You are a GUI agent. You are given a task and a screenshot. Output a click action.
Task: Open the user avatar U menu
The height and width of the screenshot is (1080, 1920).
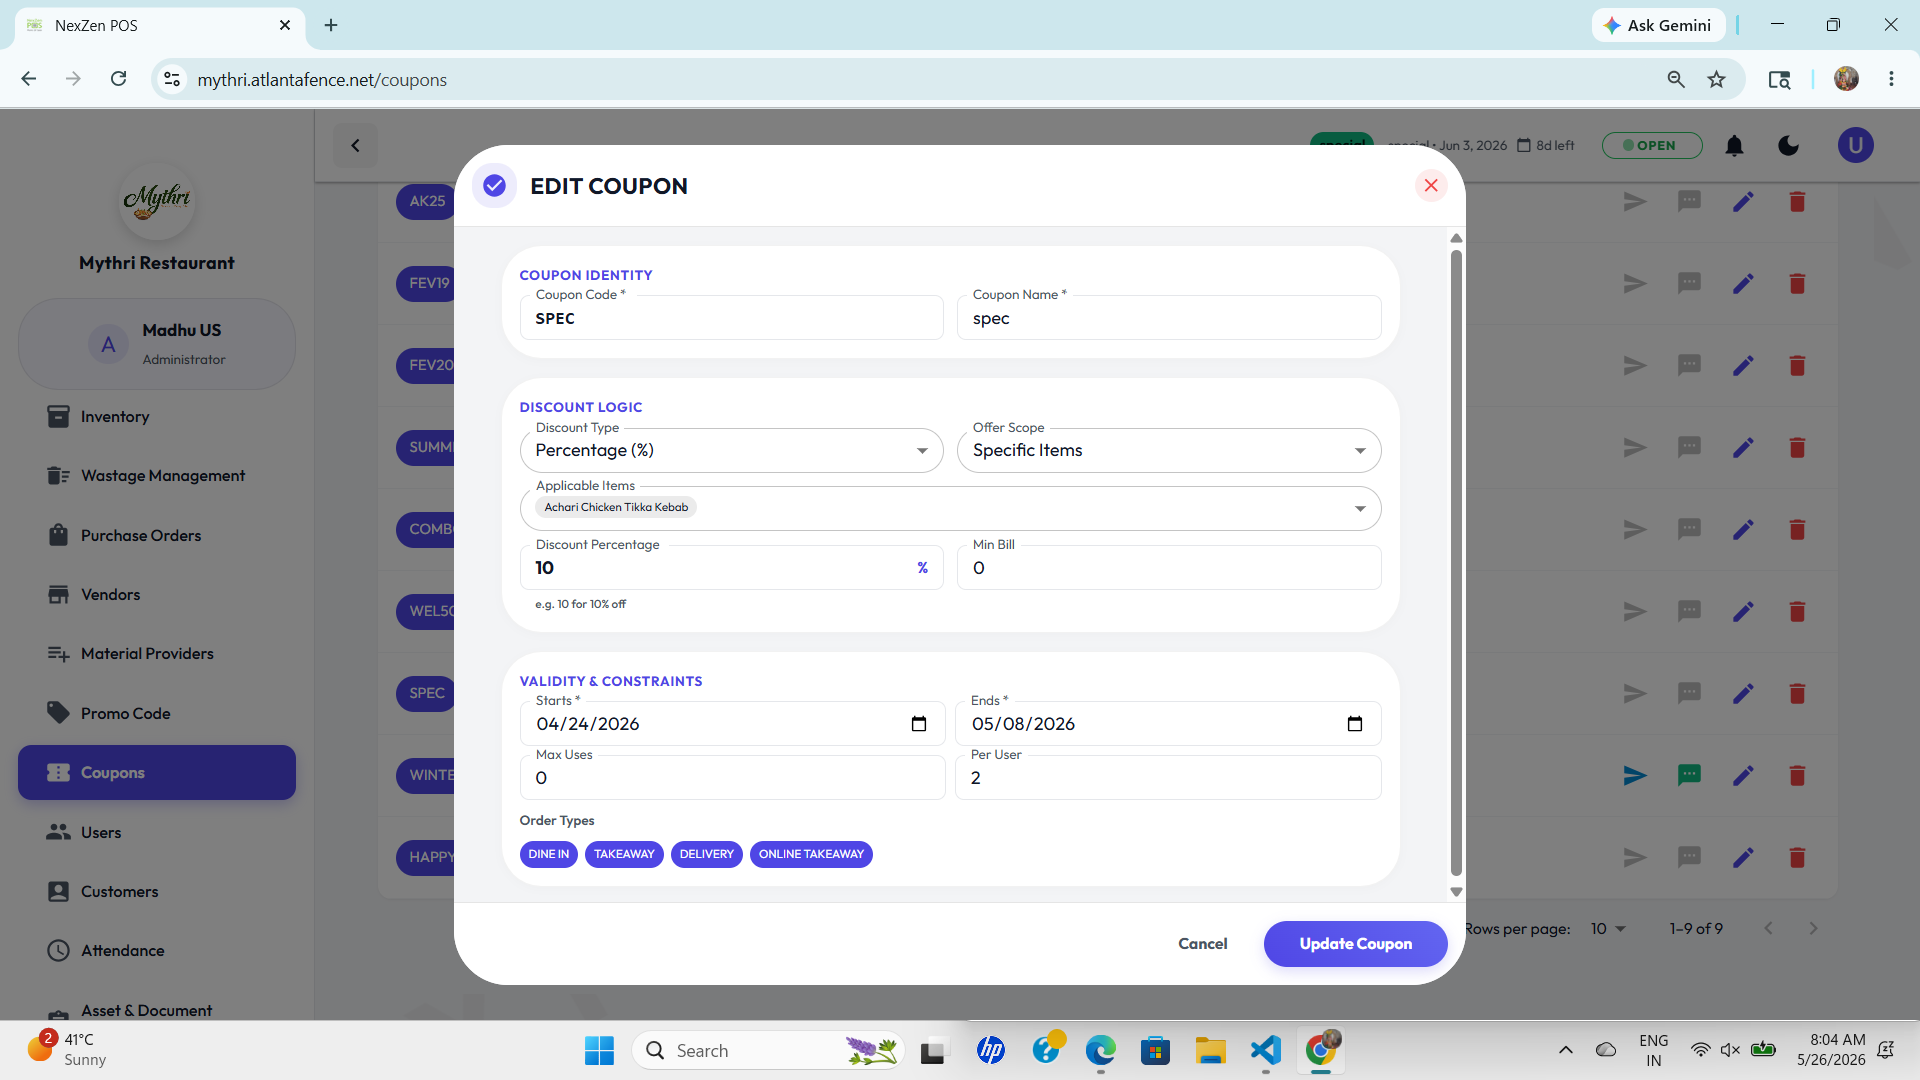(1855, 146)
